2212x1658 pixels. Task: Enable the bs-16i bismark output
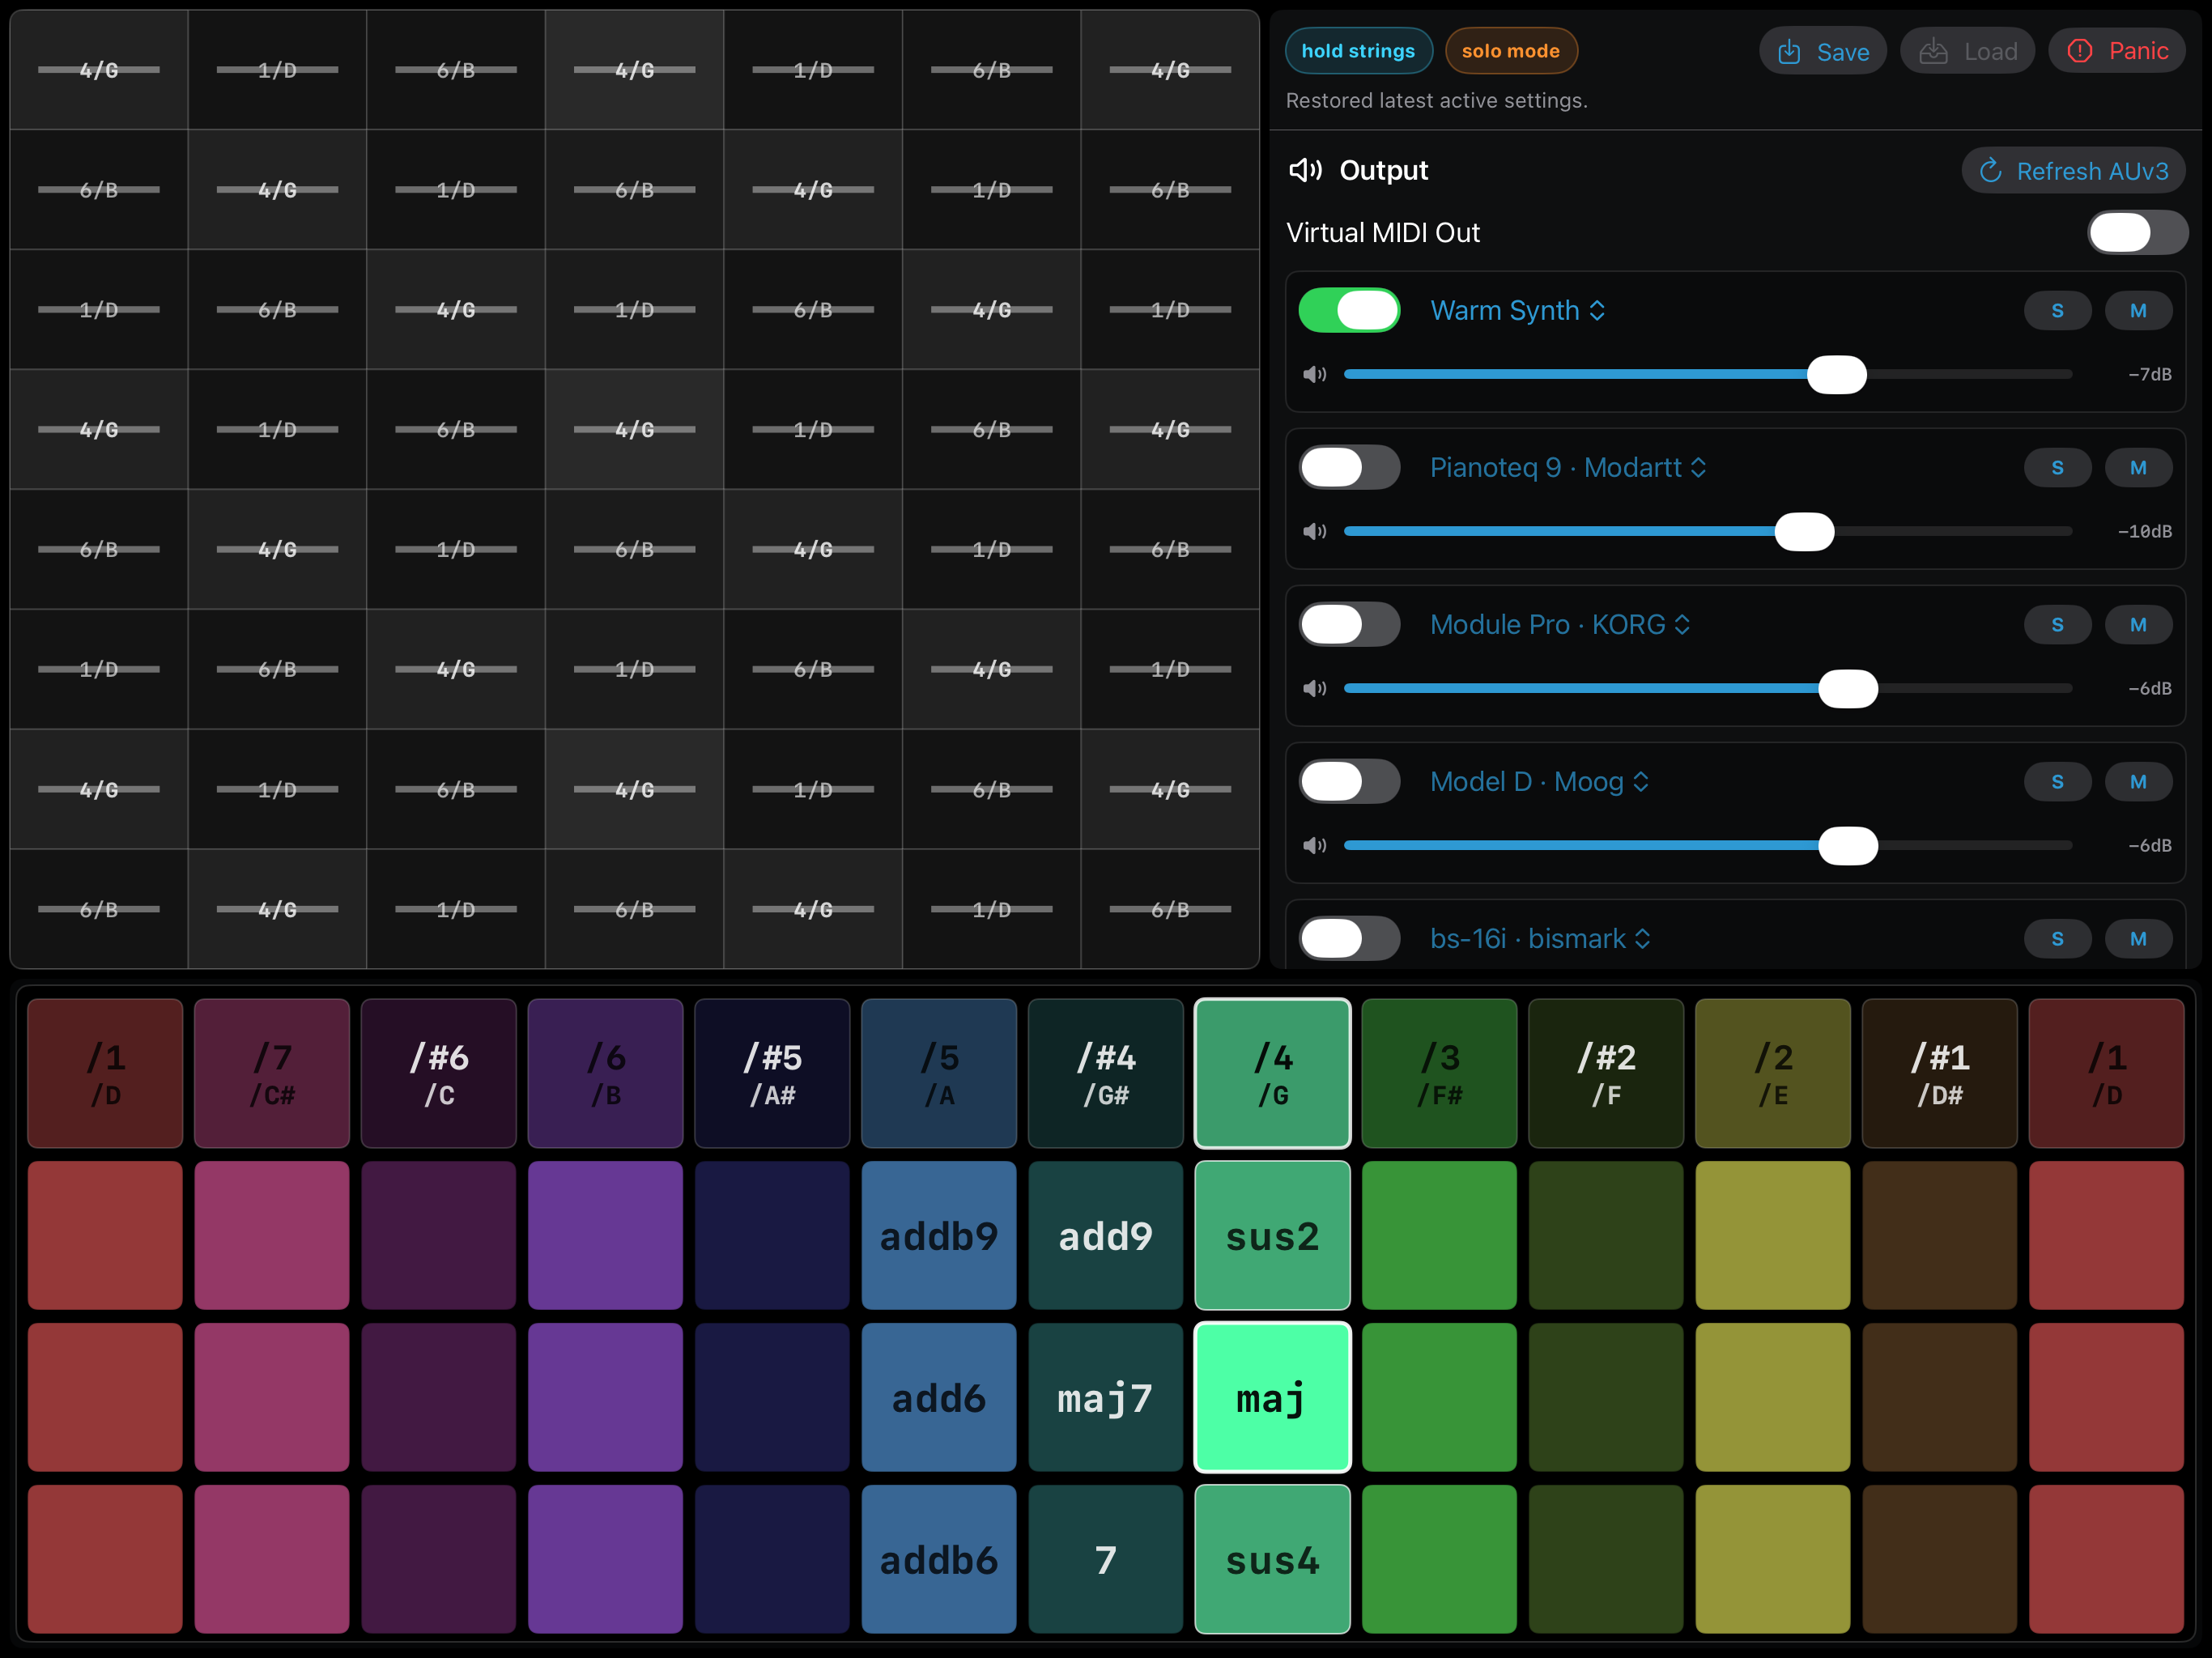point(1349,939)
